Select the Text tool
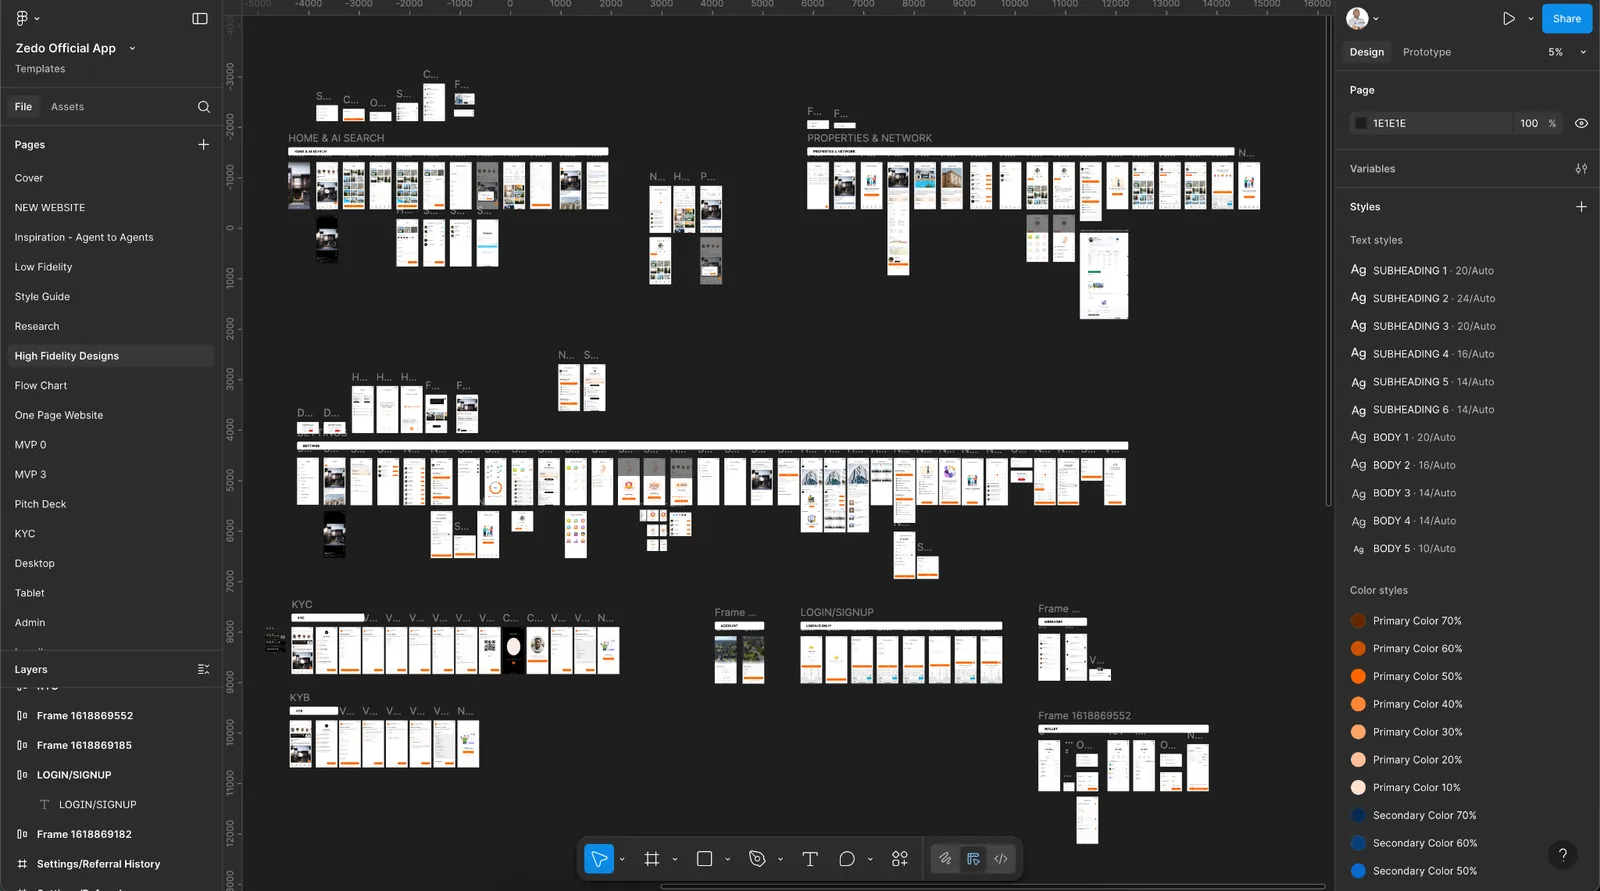Image resolution: width=1600 pixels, height=891 pixels. click(x=810, y=859)
